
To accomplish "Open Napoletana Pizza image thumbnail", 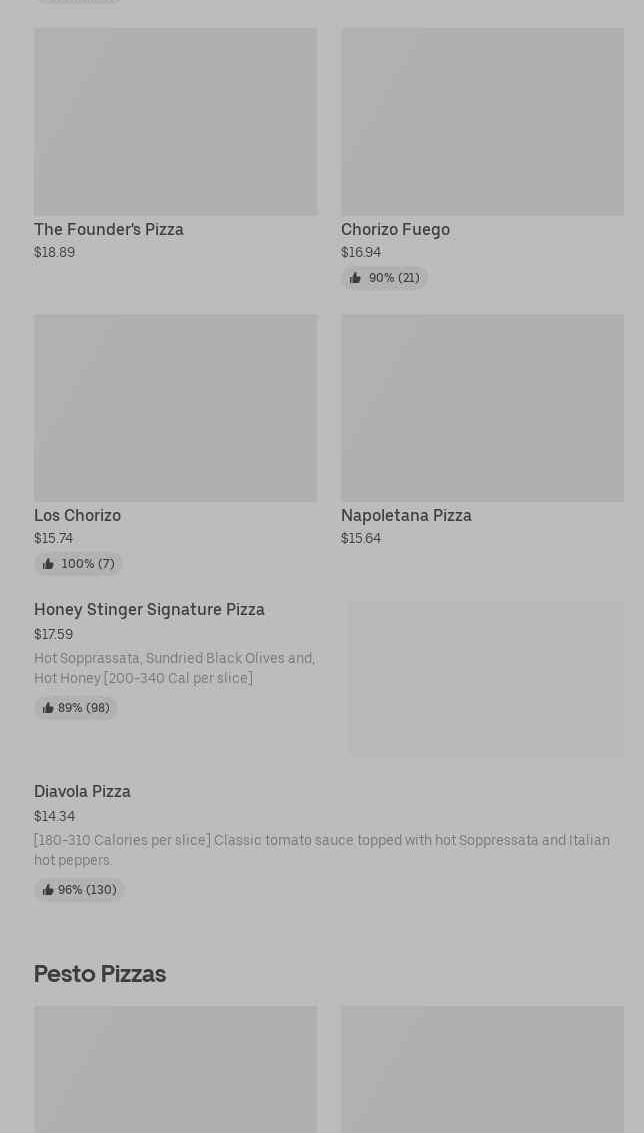I will (482, 408).
